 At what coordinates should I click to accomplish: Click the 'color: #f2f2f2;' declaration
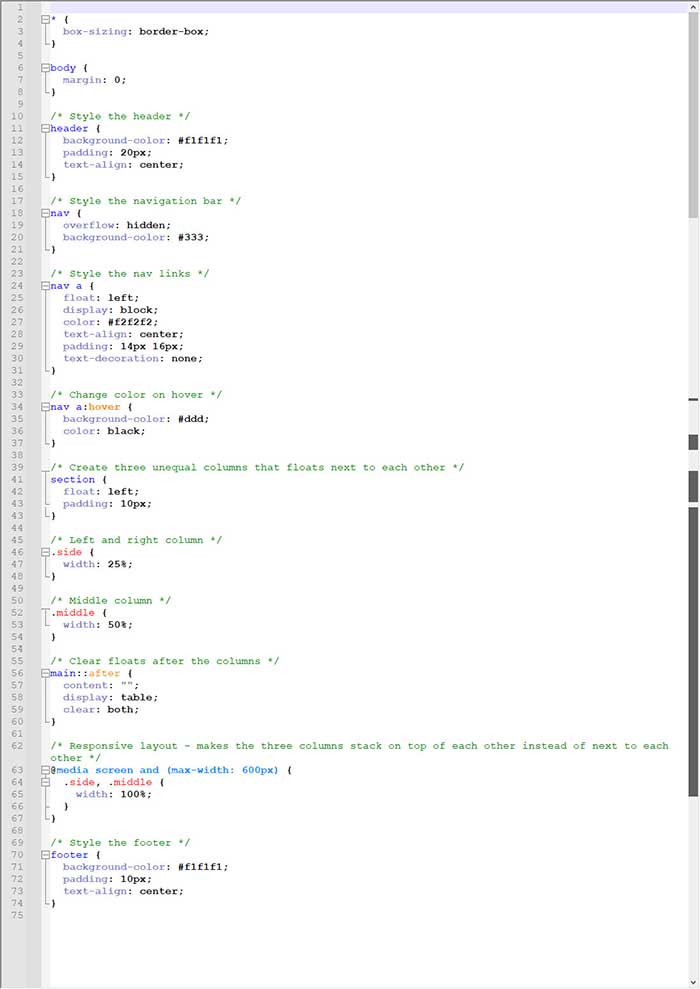(110, 322)
